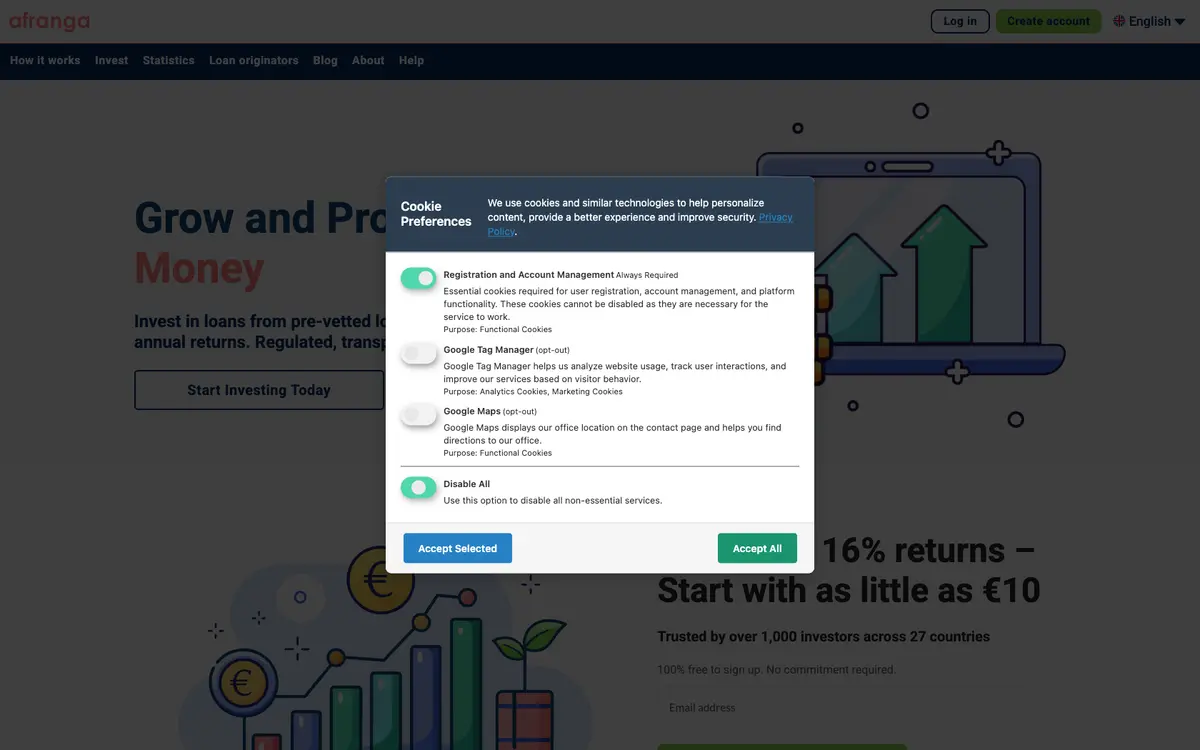Click the afranga logo

(49, 21)
